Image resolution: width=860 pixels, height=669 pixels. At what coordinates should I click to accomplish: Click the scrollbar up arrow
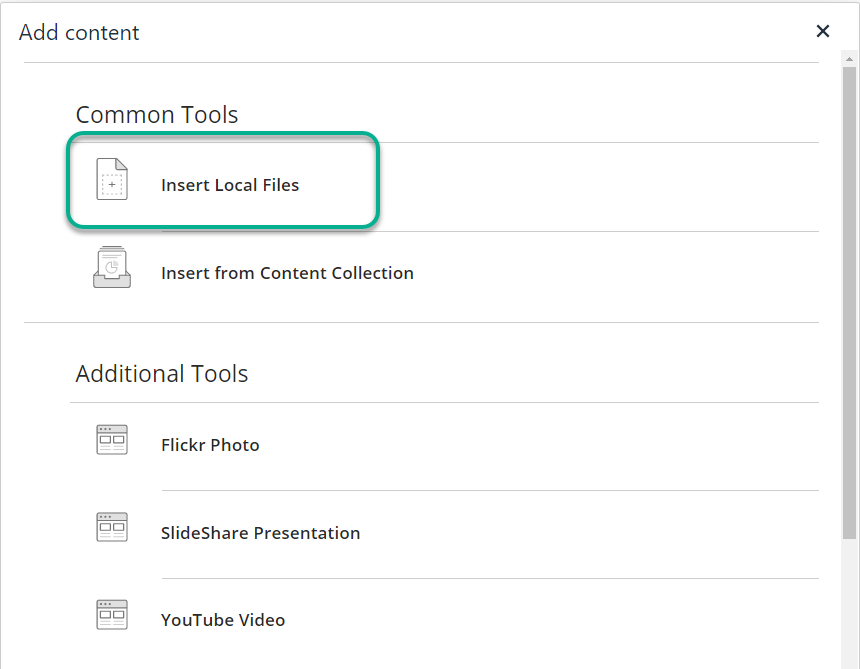849,58
